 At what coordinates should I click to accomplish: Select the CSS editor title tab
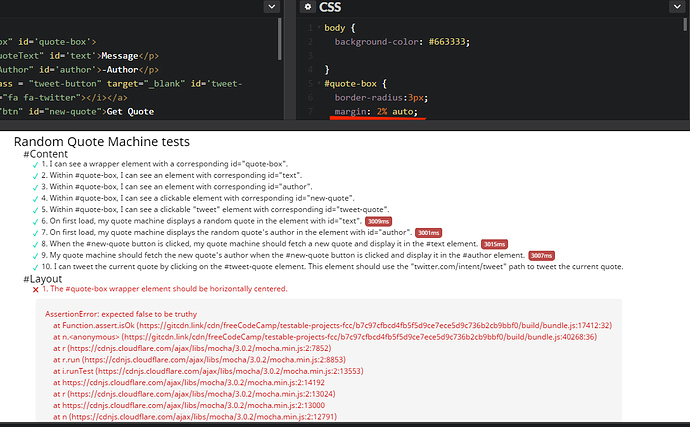330,8
